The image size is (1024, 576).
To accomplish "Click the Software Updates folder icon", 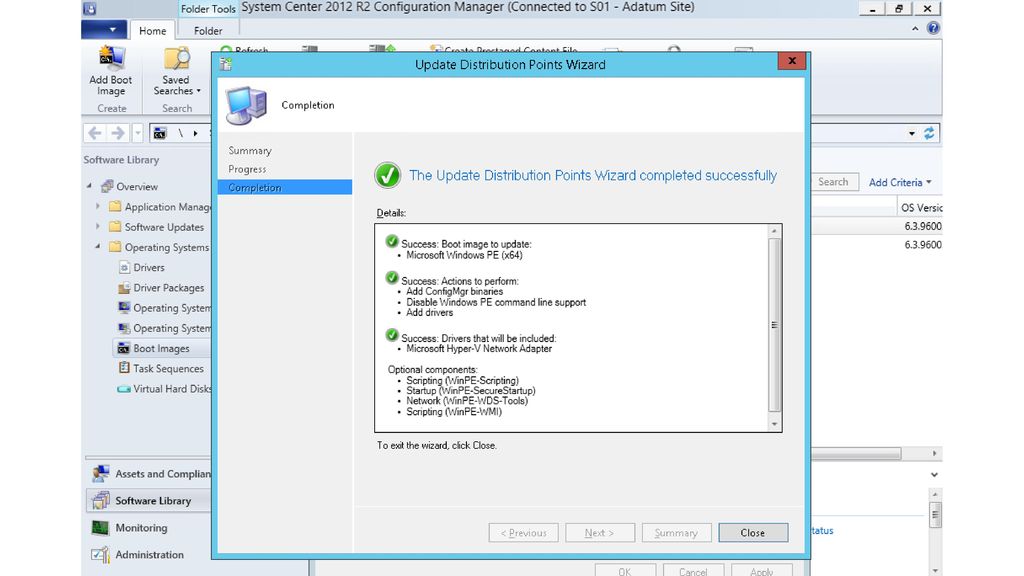I will pyautogui.click(x=115, y=227).
